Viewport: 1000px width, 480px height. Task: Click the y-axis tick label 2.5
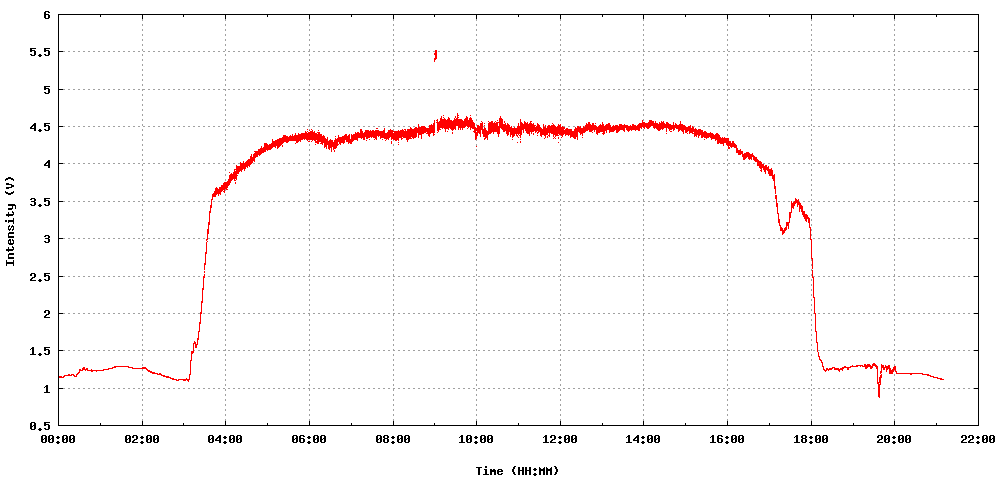click(x=41, y=277)
